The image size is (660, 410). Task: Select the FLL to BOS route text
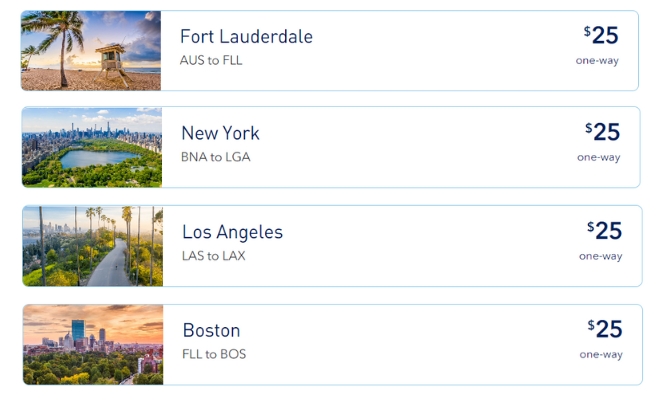[x=214, y=354]
